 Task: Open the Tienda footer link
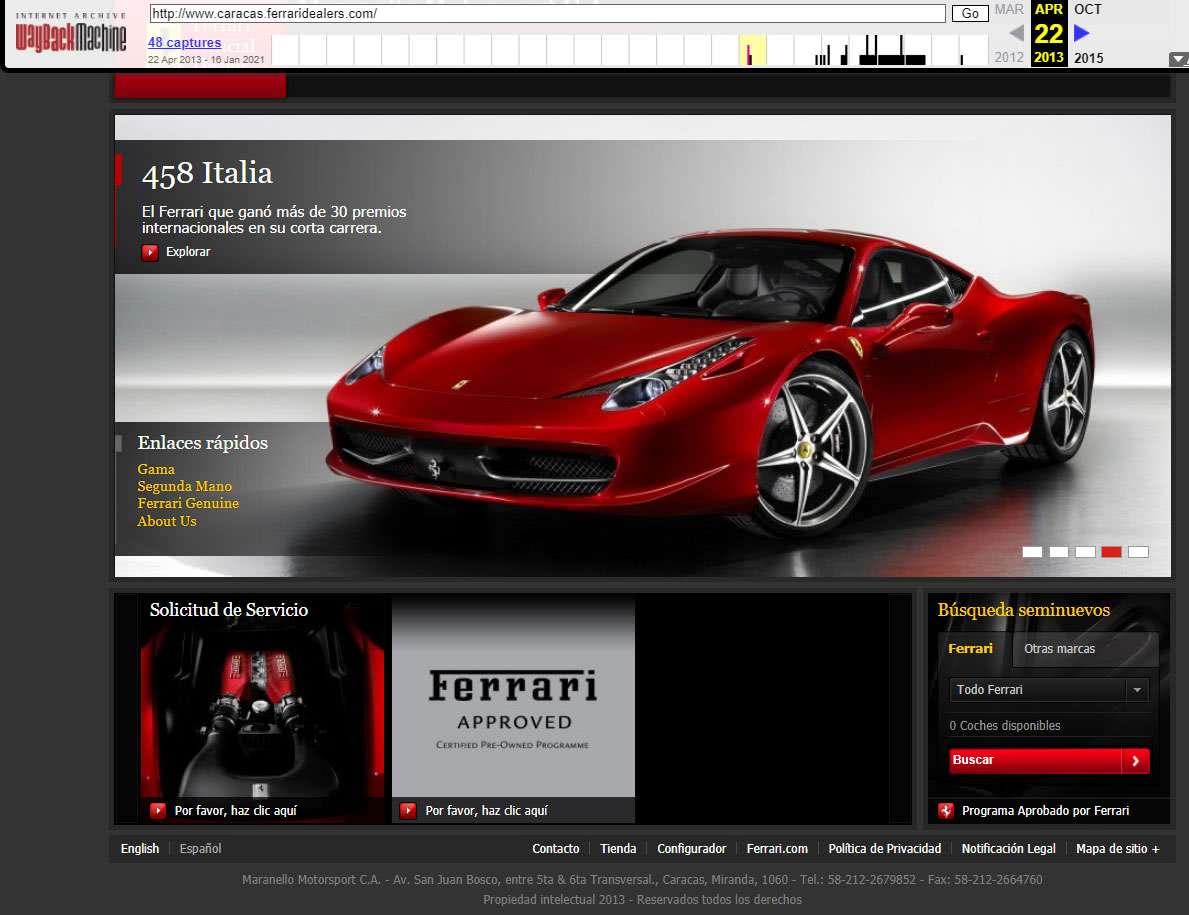coord(618,848)
